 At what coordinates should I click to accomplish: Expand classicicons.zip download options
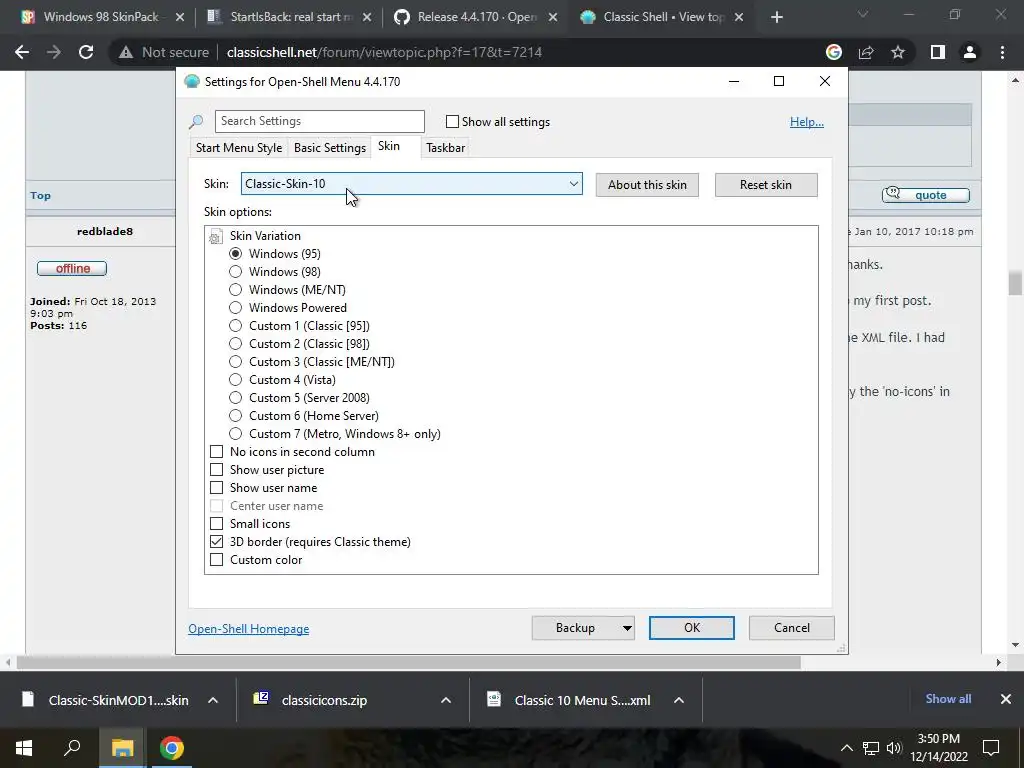tap(446, 700)
